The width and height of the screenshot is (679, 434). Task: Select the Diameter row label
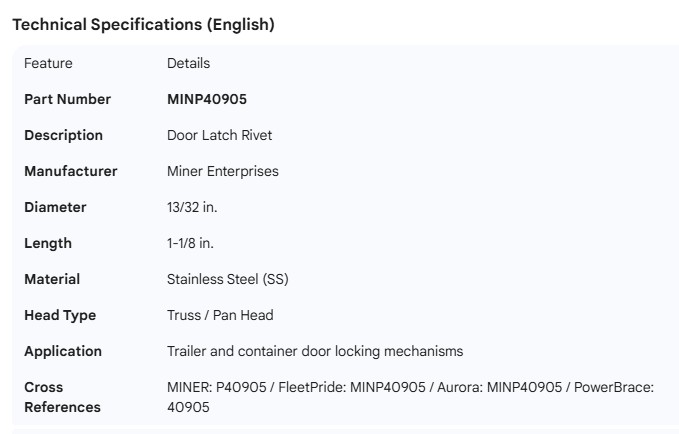click(55, 207)
